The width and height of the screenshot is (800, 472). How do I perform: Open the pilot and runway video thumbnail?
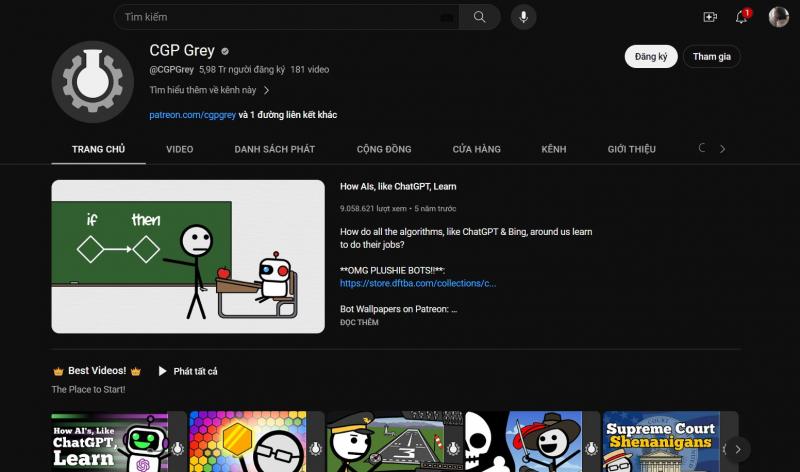tap(395, 442)
